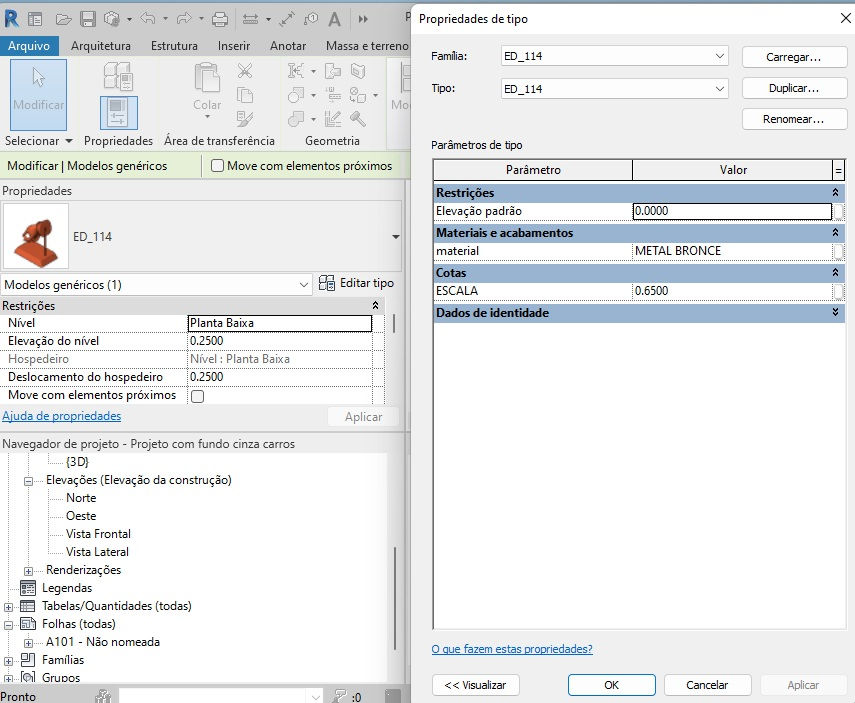Click the Revit R application logo
Viewport: 855px width, 703px height.
11,19
